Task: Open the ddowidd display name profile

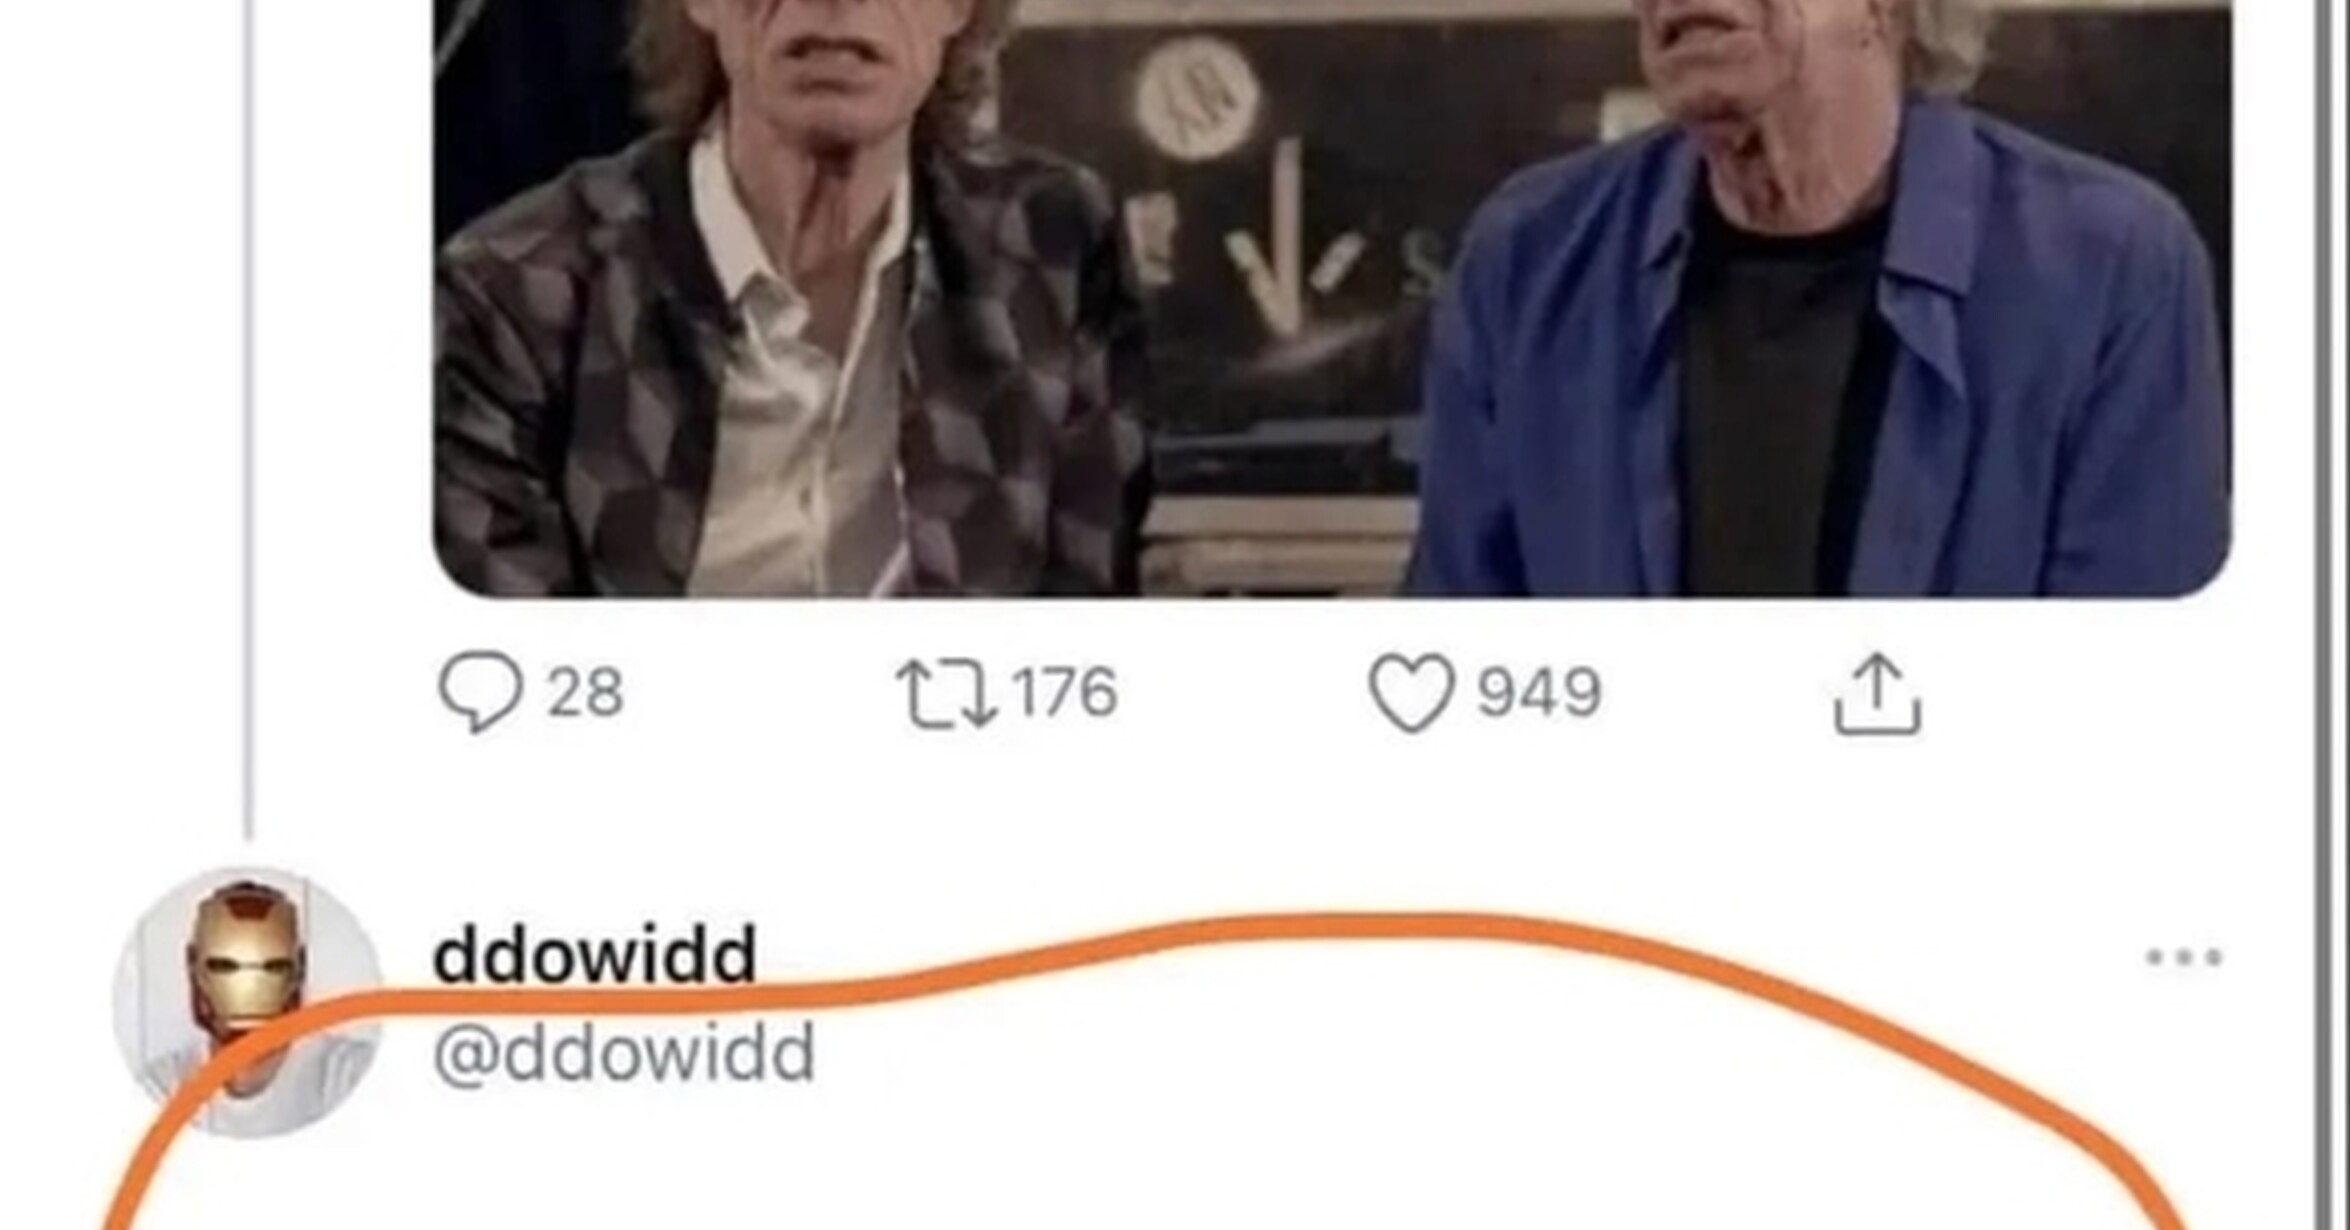Action: coord(594,955)
